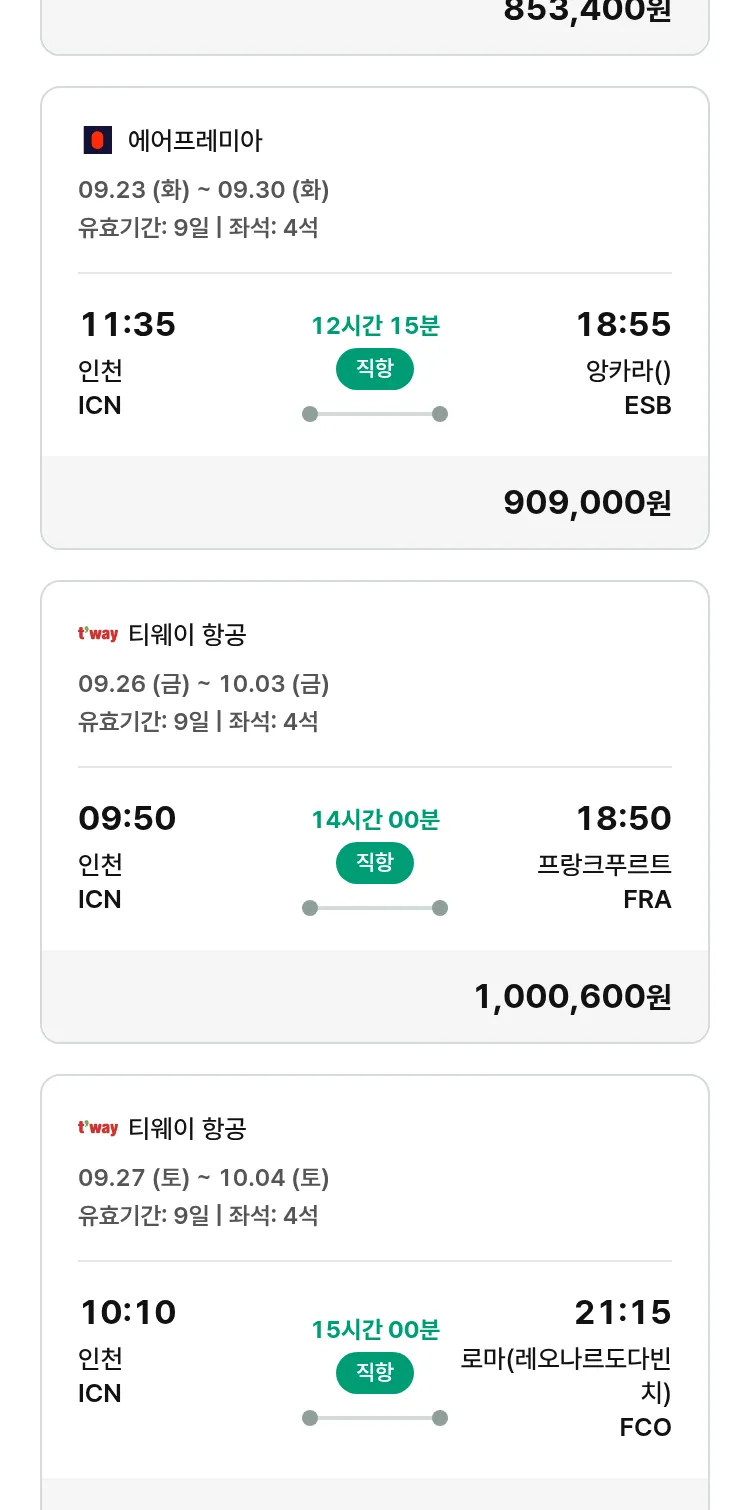Image resolution: width=750 pixels, height=1510 pixels.
Task: Tap the 15시간 00분 flight duration
Action: pos(375,1329)
